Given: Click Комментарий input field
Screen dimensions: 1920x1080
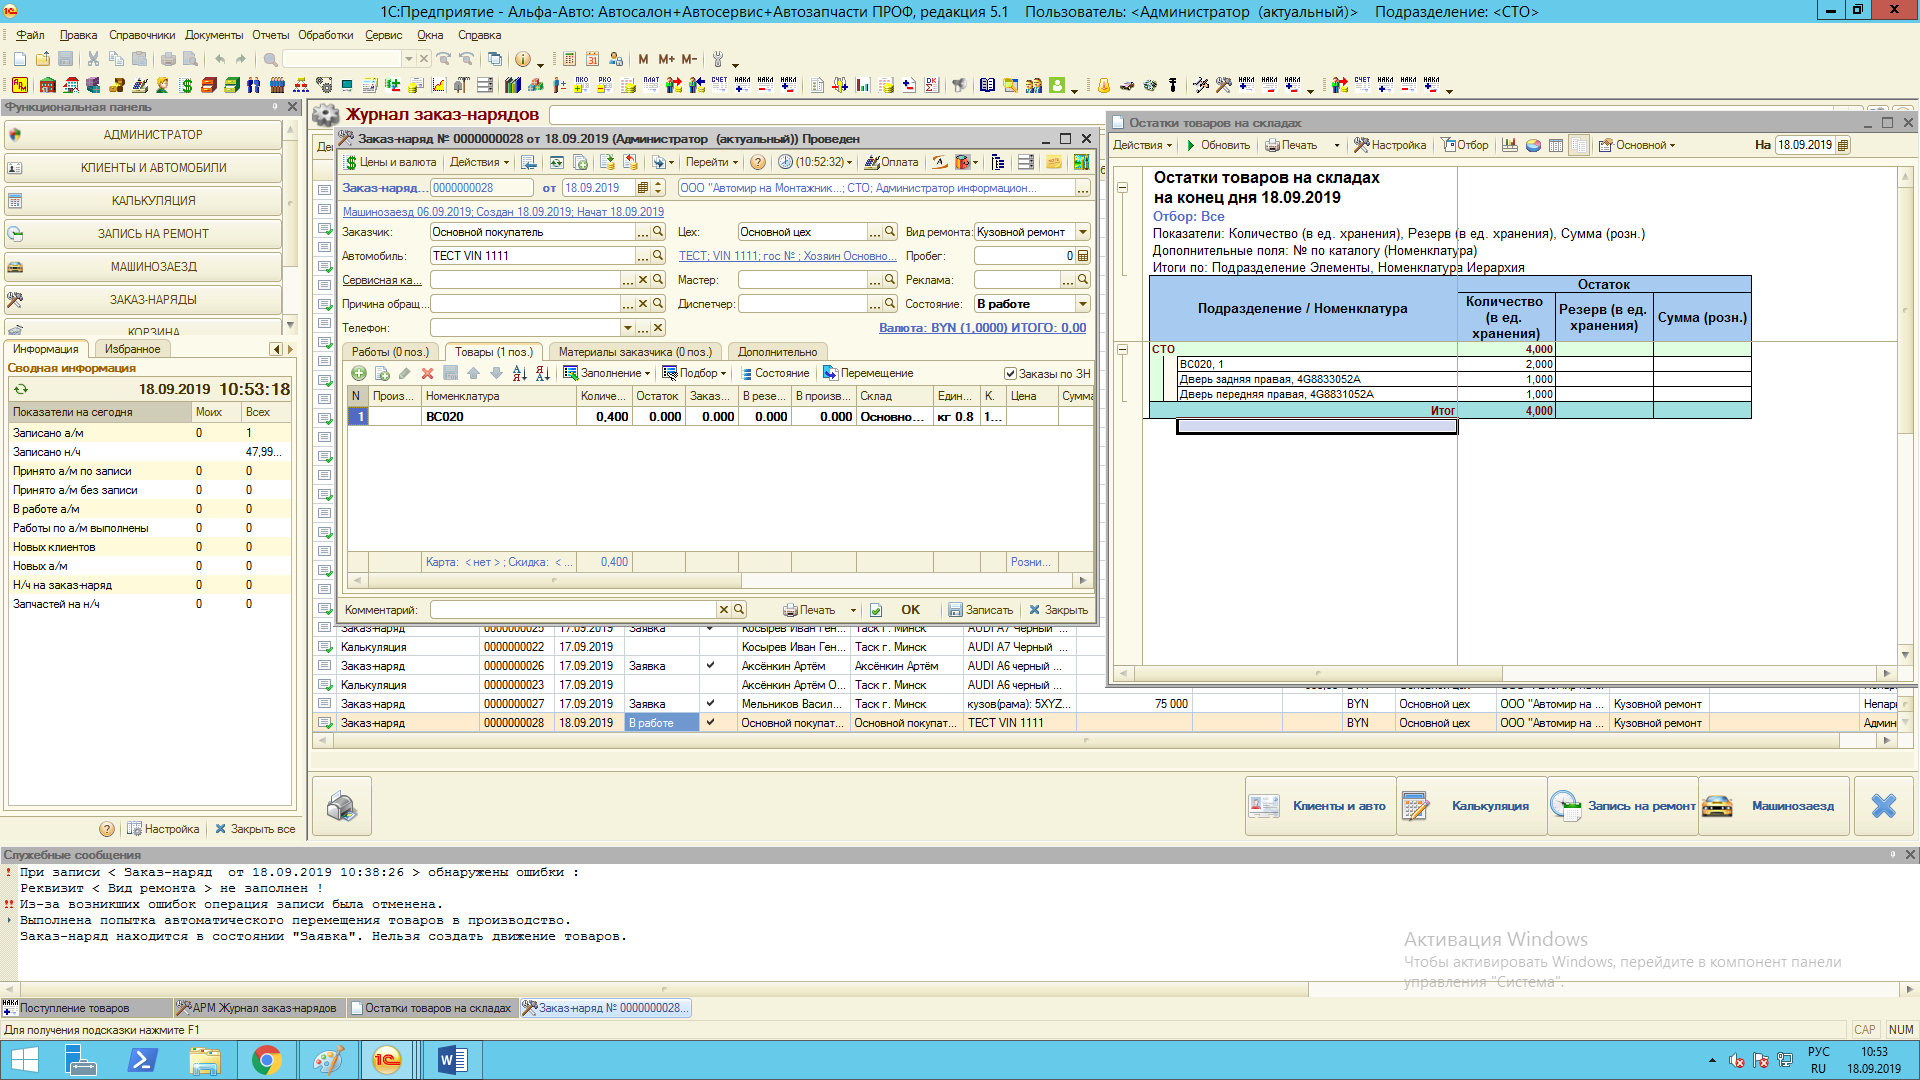Looking at the screenshot, I should point(573,610).
